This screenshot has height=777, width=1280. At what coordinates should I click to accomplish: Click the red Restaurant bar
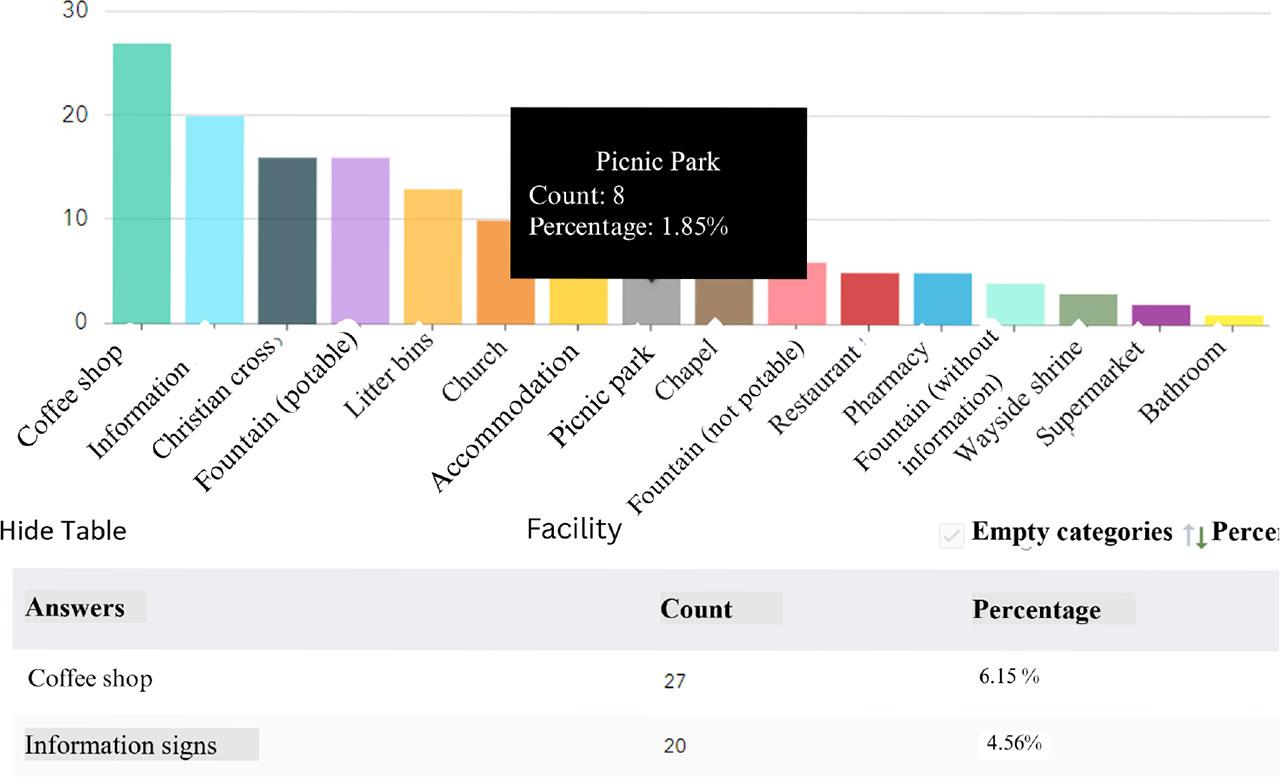click(x=870, y=298)
